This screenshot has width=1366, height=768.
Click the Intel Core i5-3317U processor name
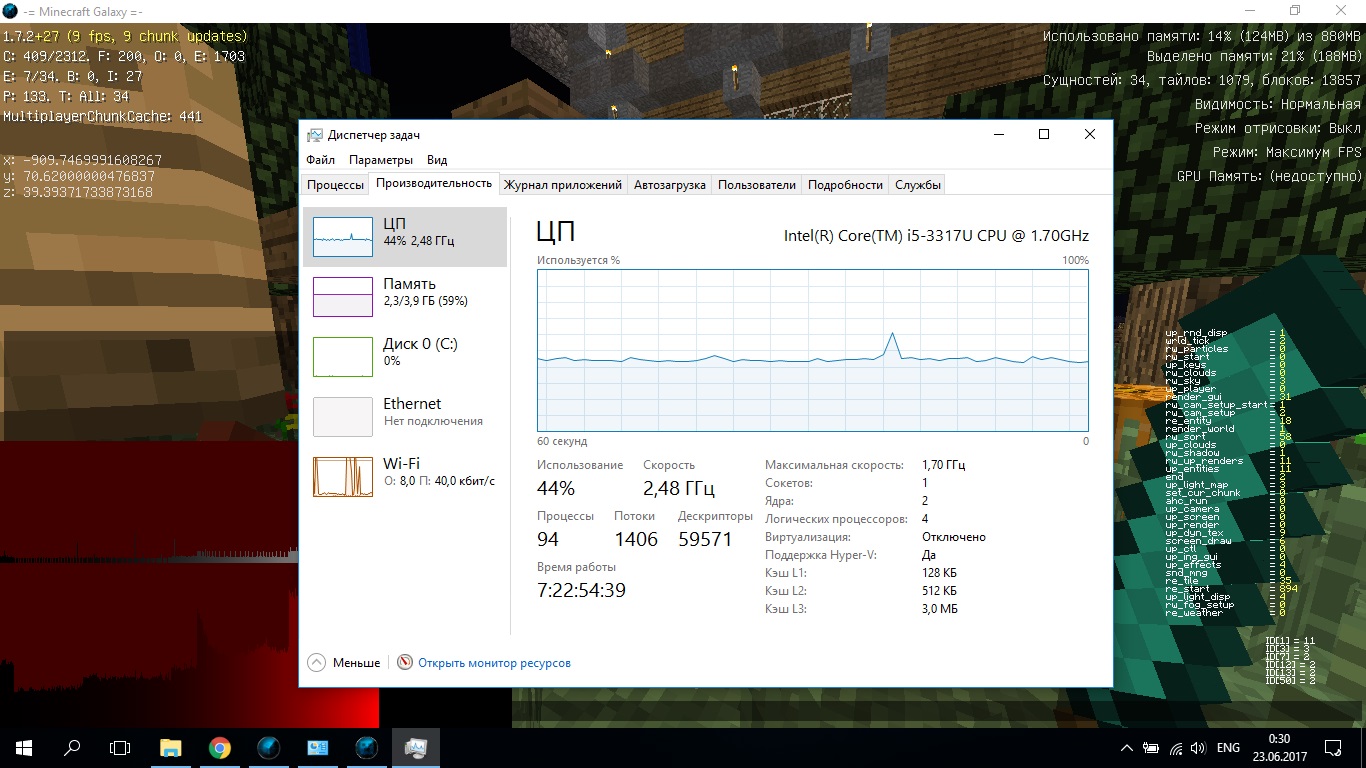coord(936,236)
